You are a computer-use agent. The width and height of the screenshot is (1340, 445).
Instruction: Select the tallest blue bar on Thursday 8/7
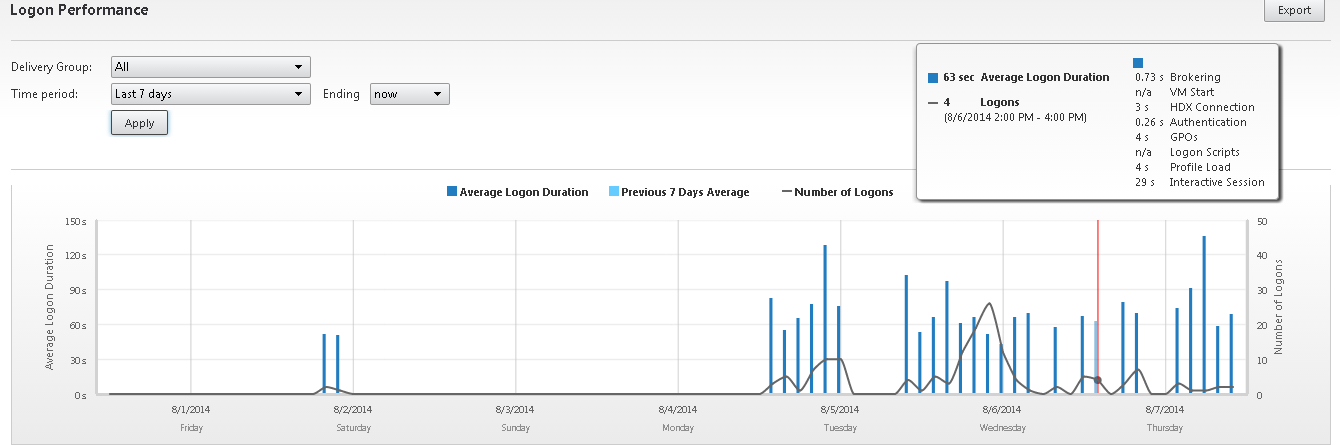click(1204, 315)
